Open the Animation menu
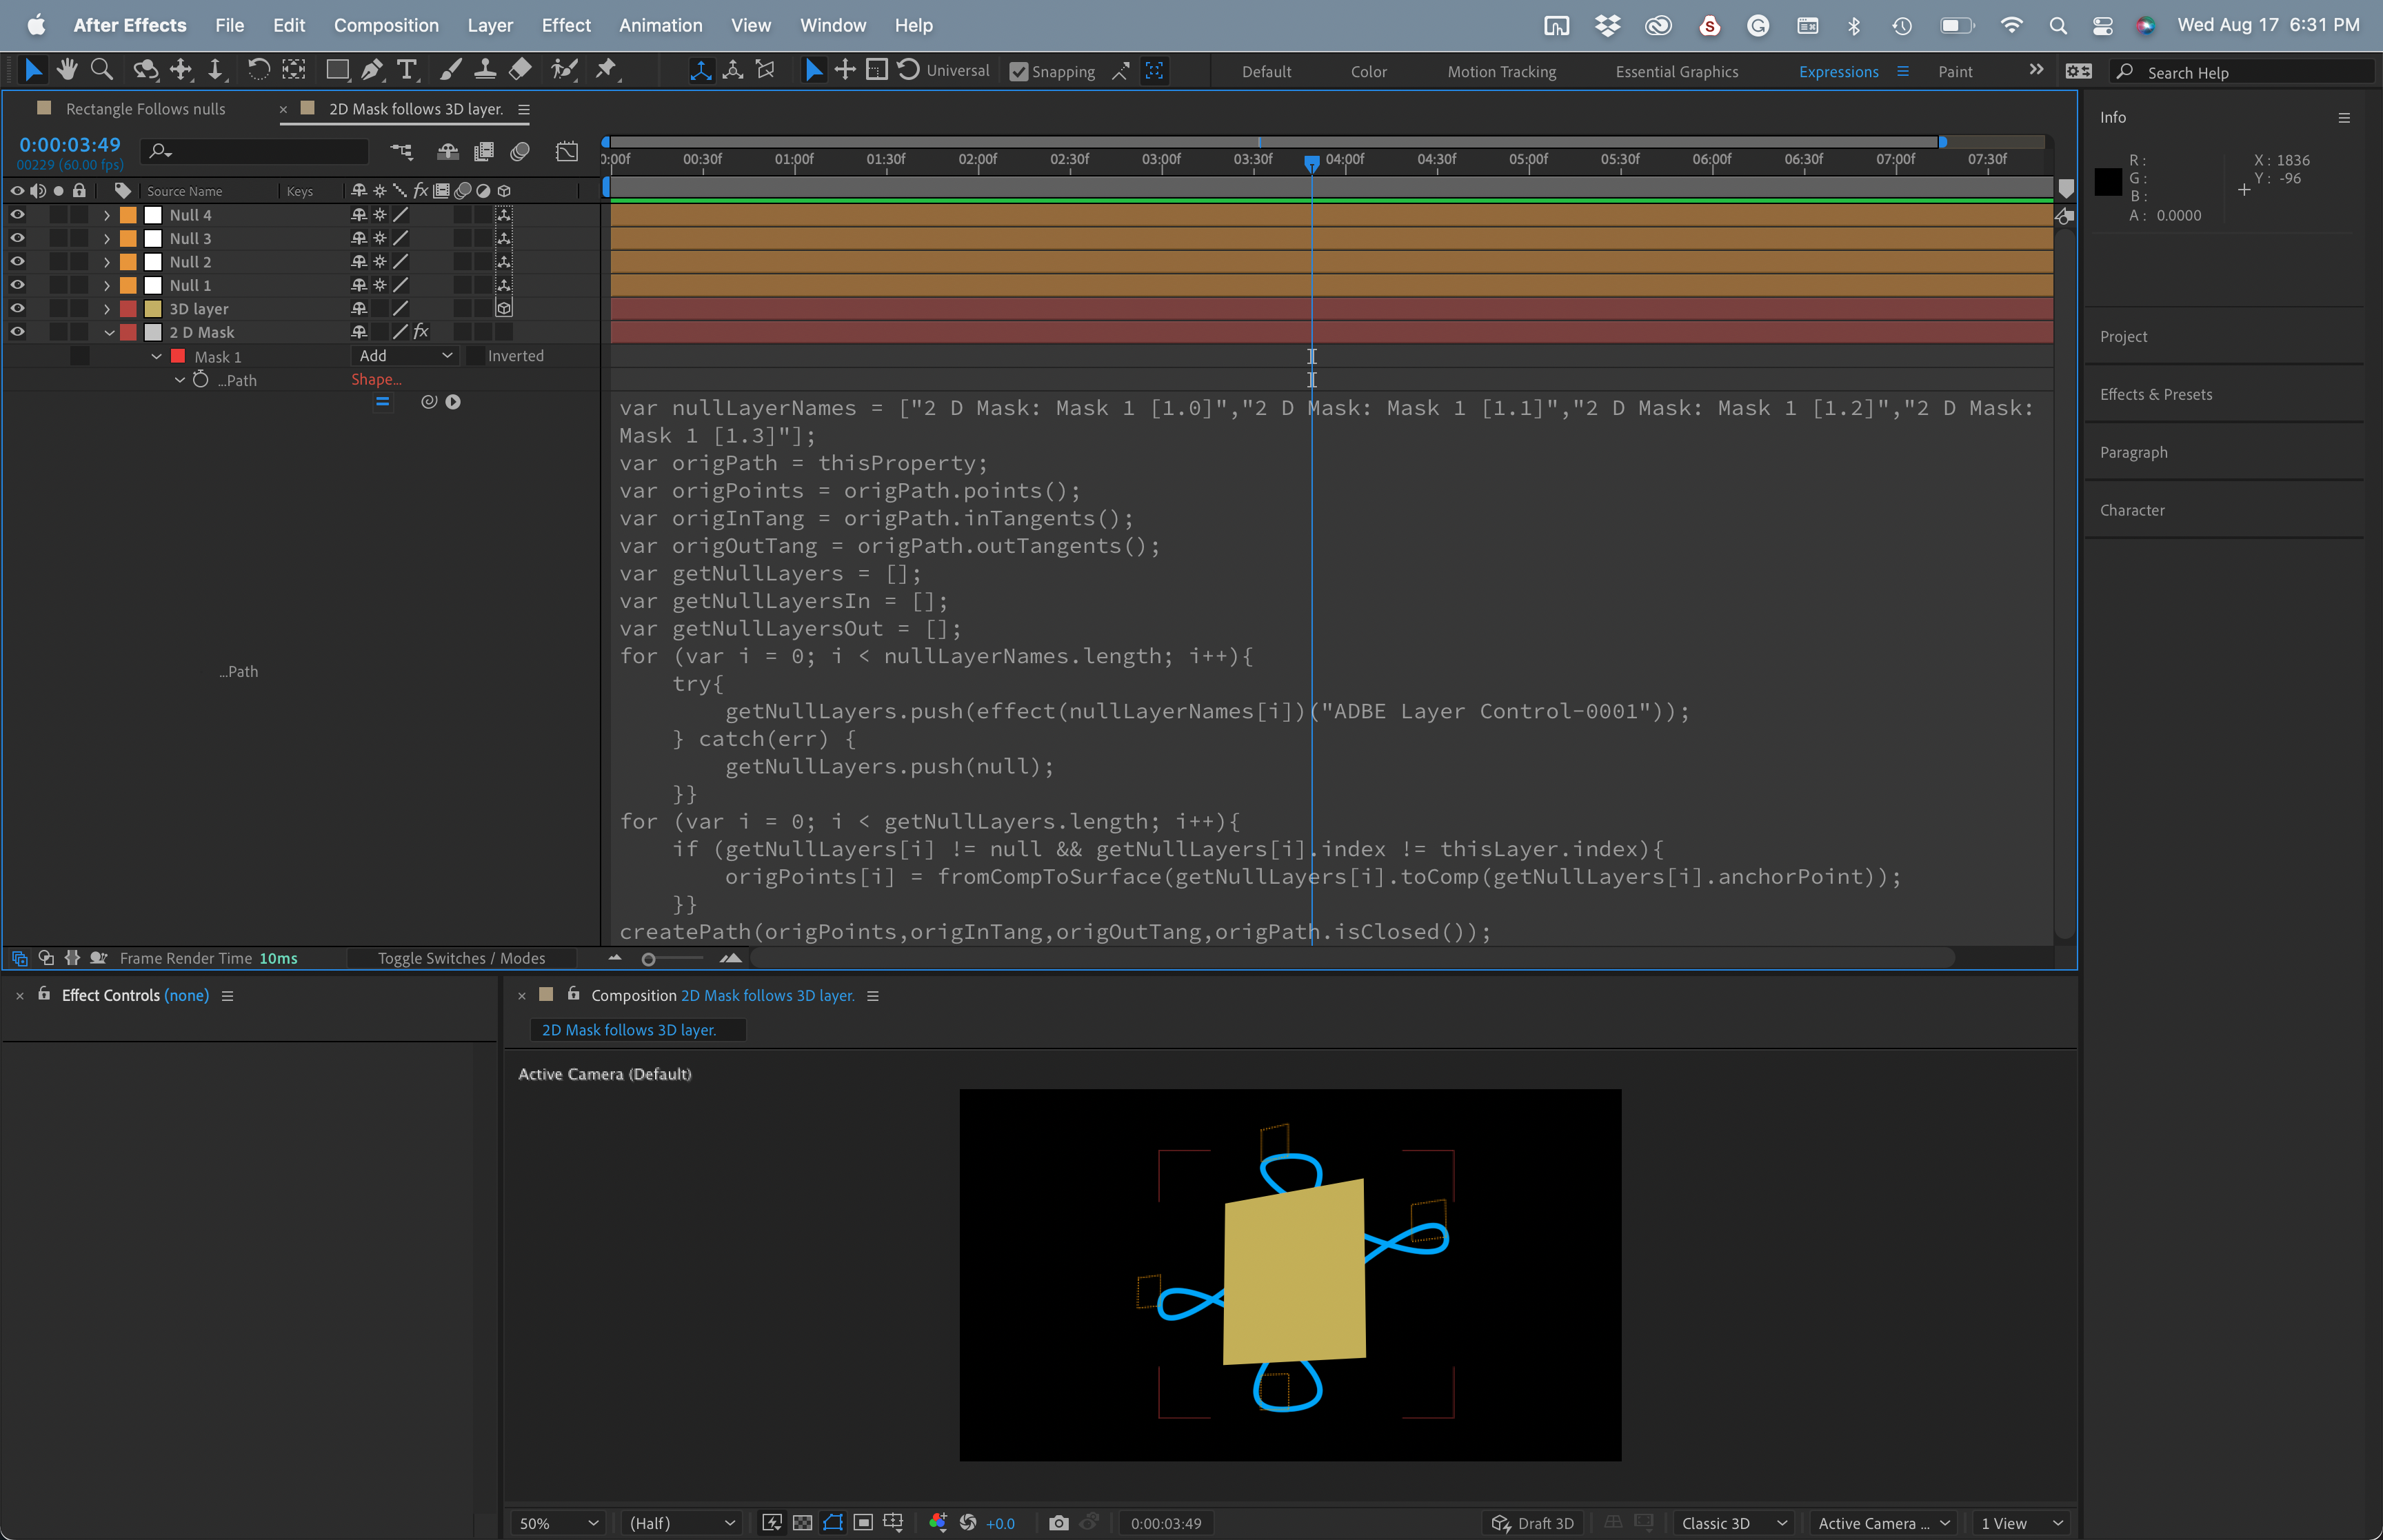Viewport: 2383px width, 1540px height. pyautogui.click(x=660, y=25)
